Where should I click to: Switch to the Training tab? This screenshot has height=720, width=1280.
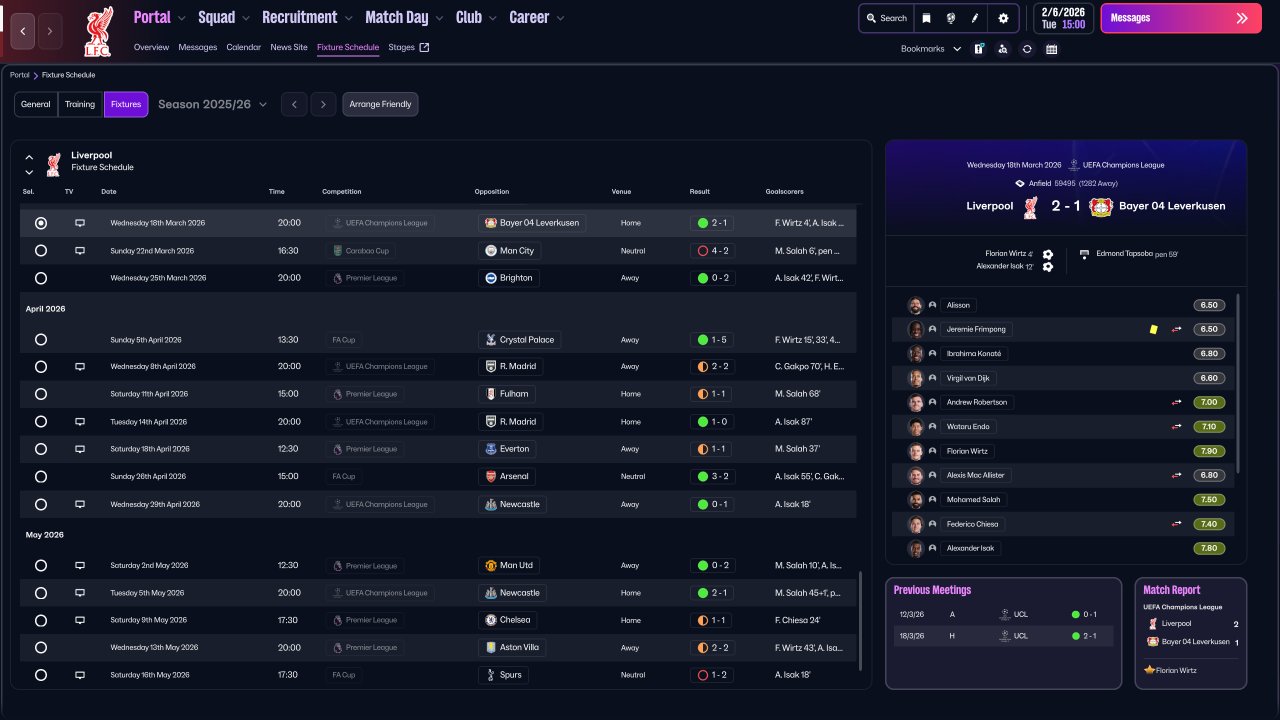click(80, 104)
